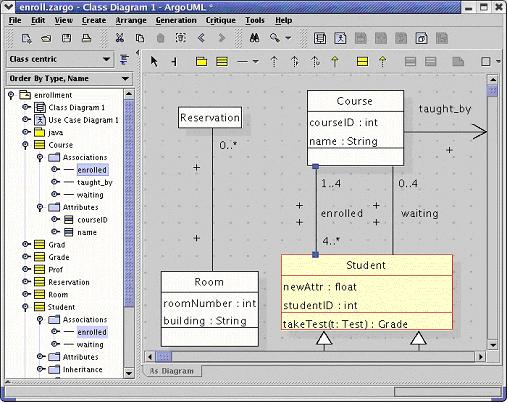Select the generalization arrow tool
Screen dimensions: 508x404
[x=335, y=62]
